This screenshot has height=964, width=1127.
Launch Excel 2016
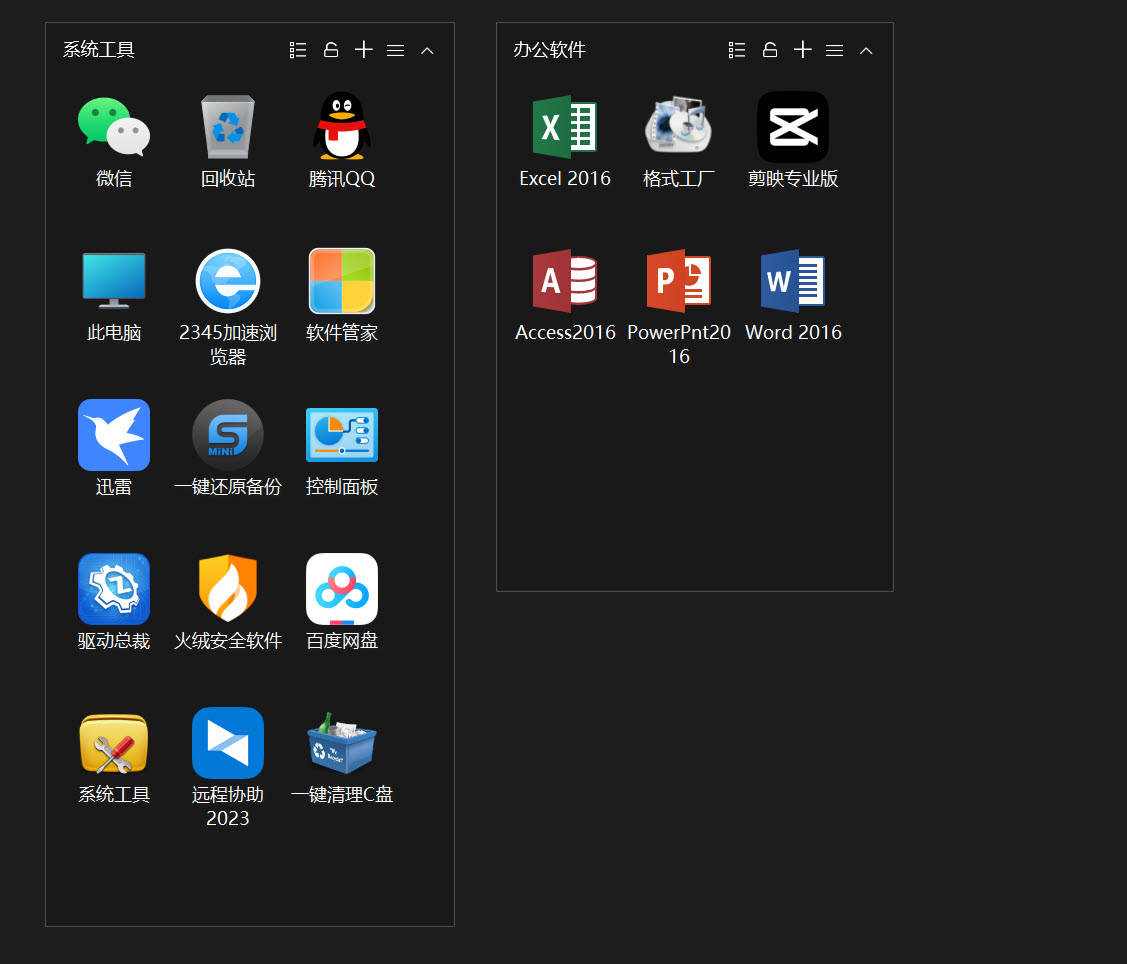pyautogui.click(x=565, y=127)
